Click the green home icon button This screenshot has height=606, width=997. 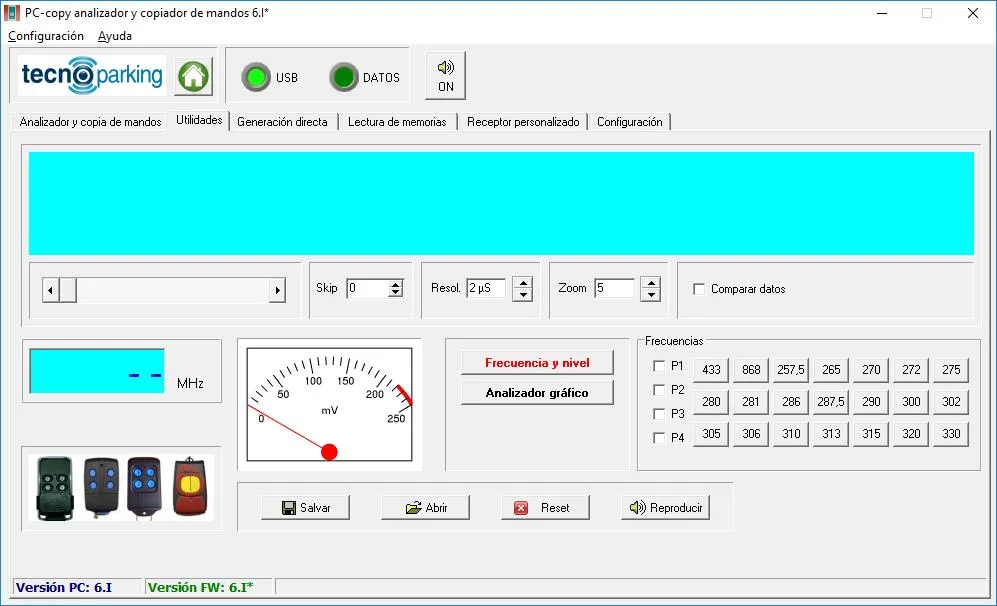193,76
